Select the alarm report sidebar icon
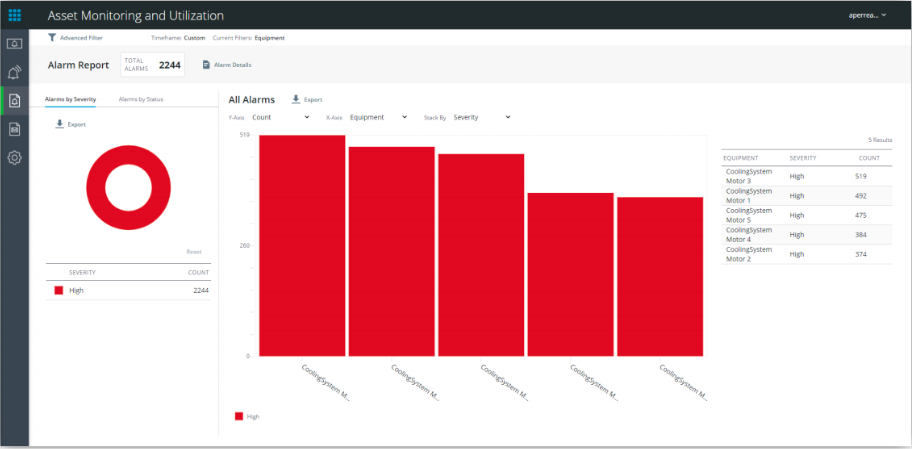 point(14,100)
